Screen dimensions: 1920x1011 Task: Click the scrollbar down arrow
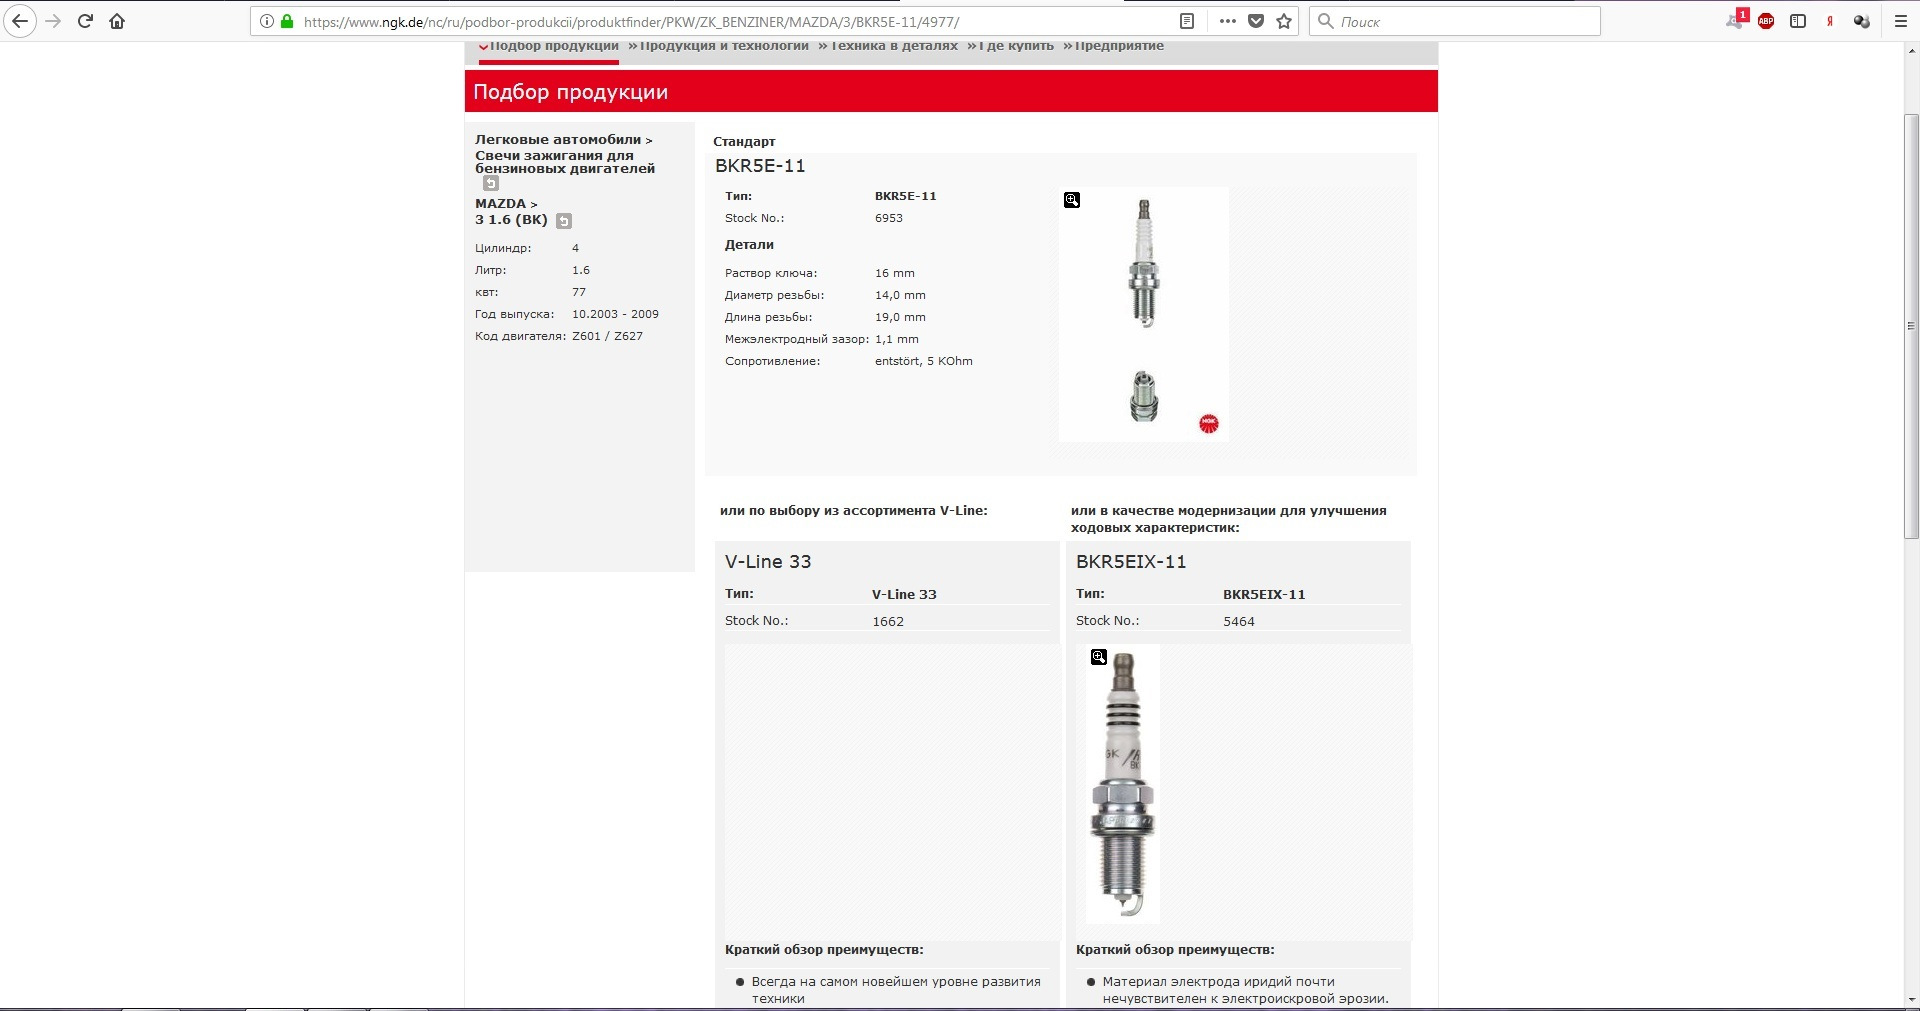point(1911,1000)
